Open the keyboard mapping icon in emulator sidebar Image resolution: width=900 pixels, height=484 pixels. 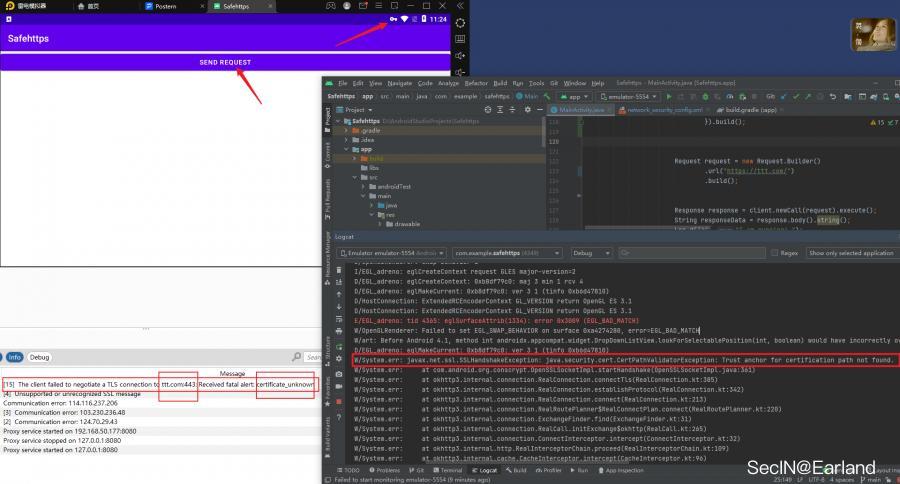pos(460,39)
